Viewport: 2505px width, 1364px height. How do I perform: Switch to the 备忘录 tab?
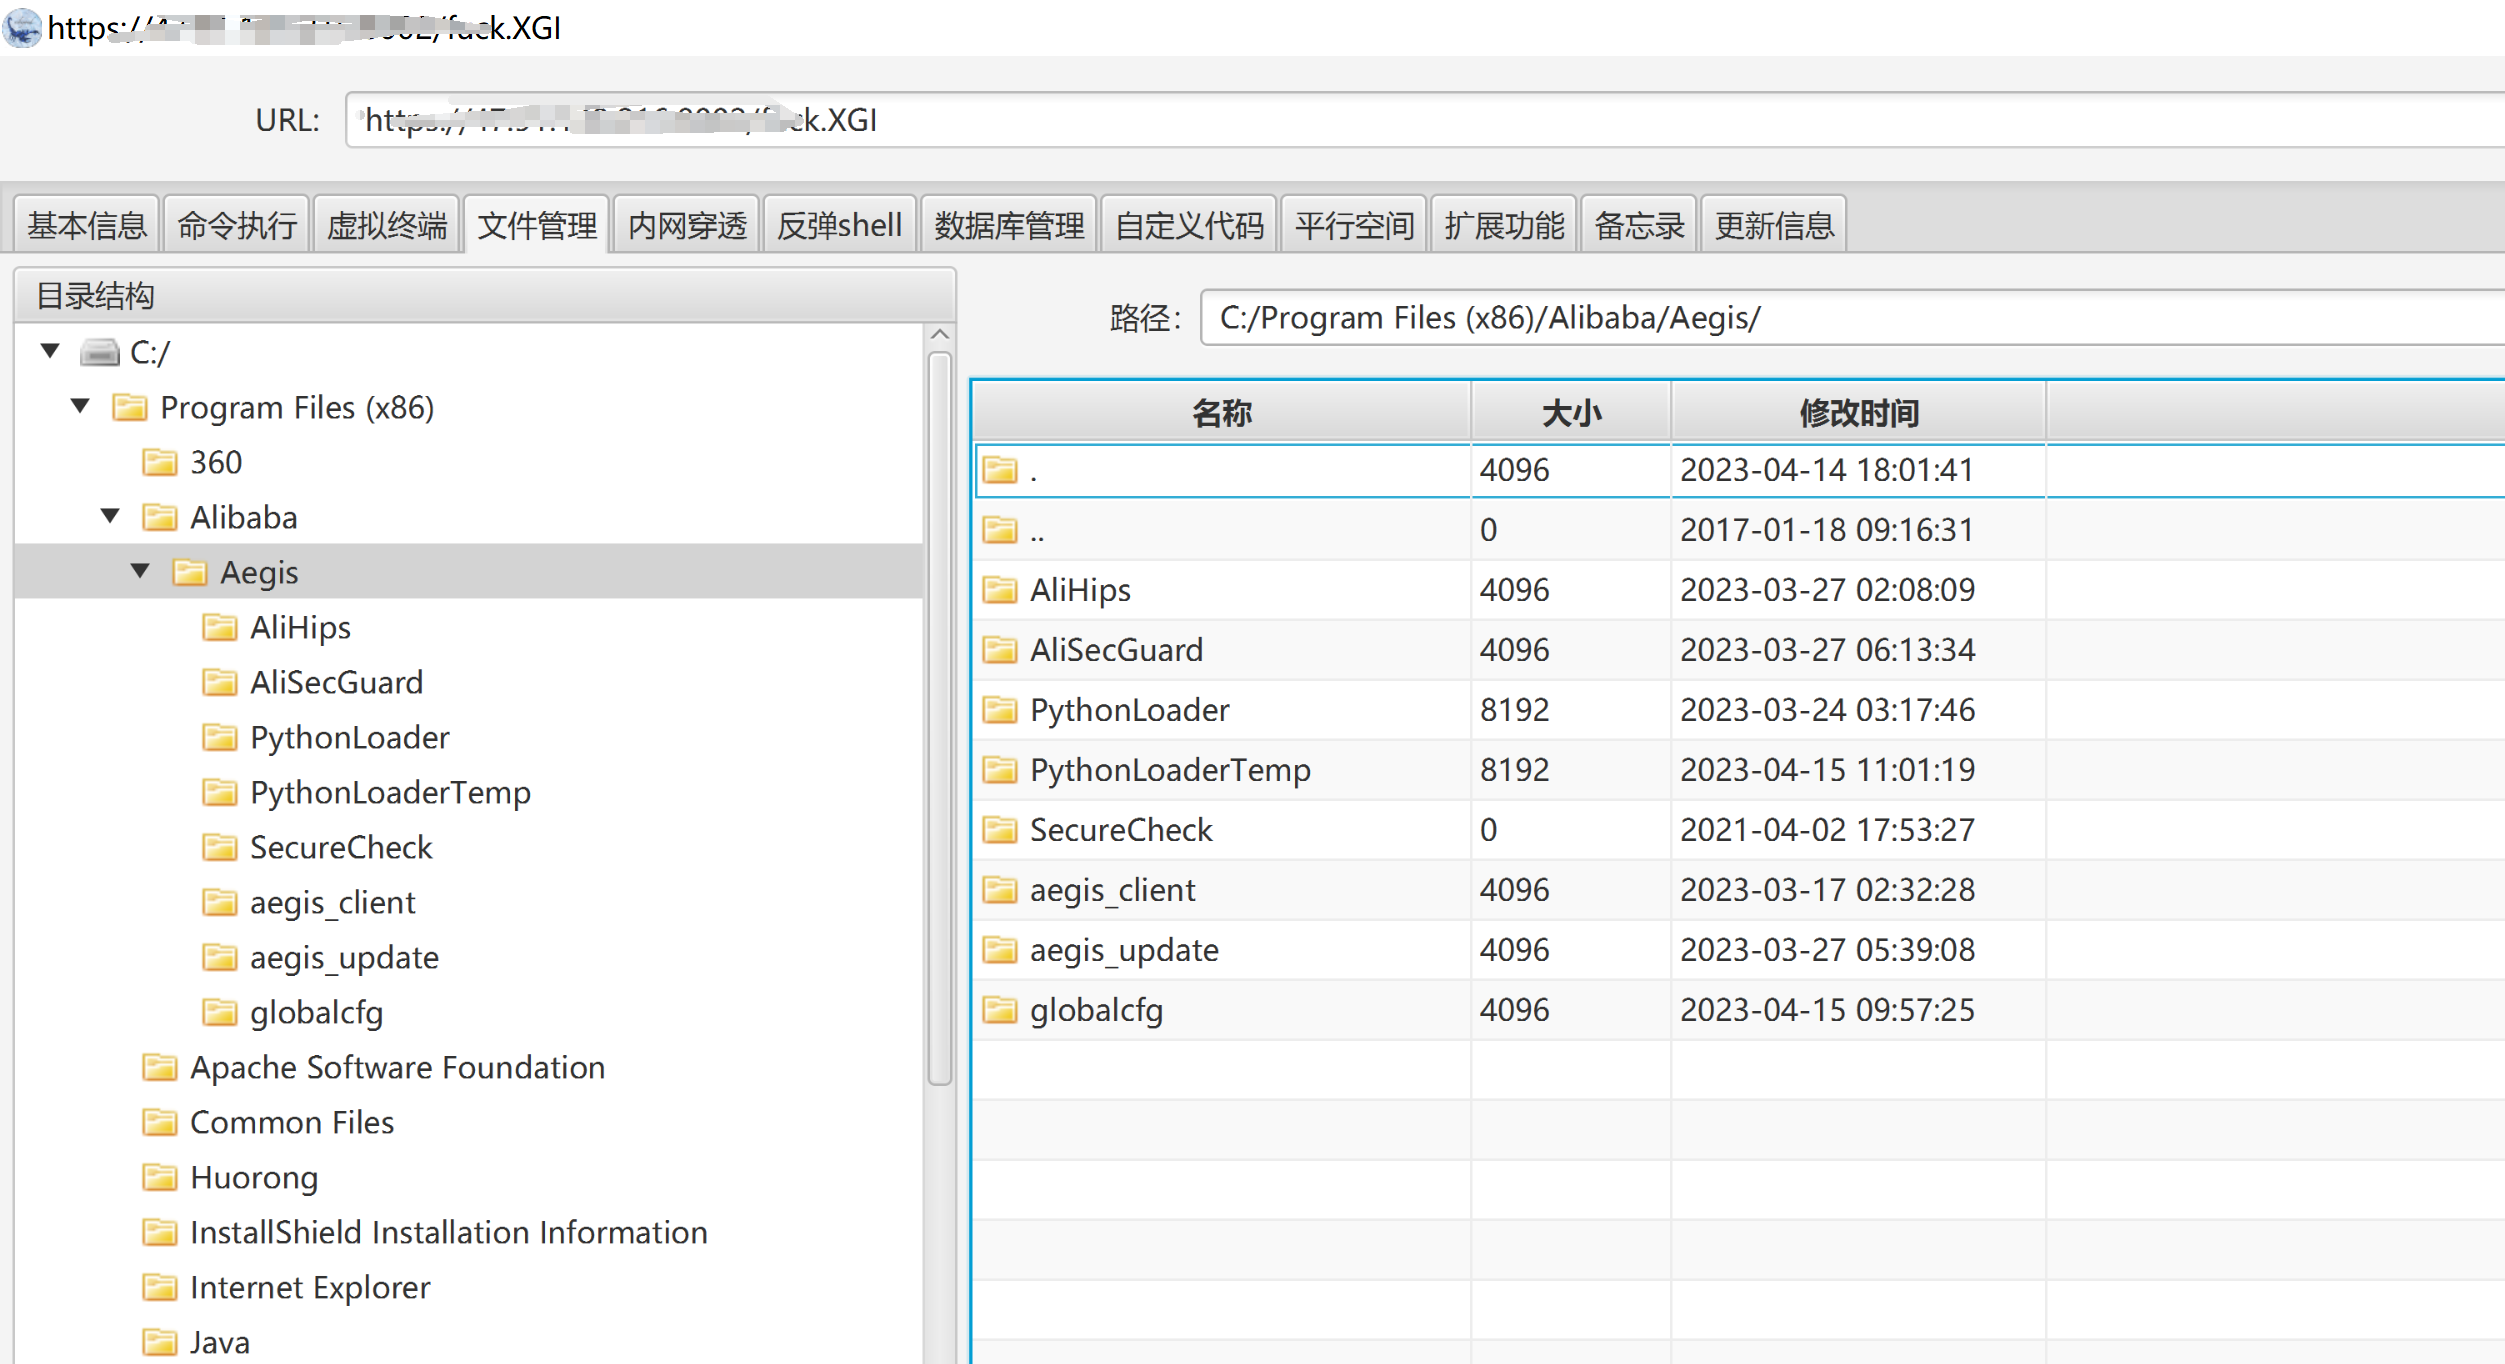(x=1639, y=226)
